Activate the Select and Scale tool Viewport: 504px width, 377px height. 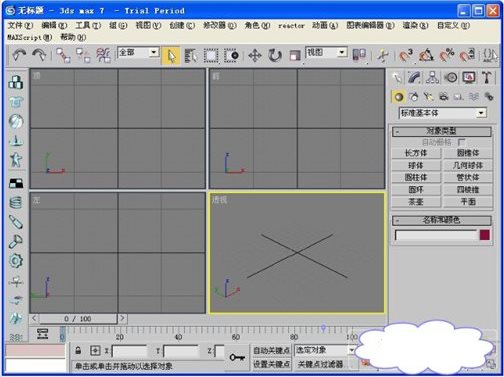coord(295,56)
